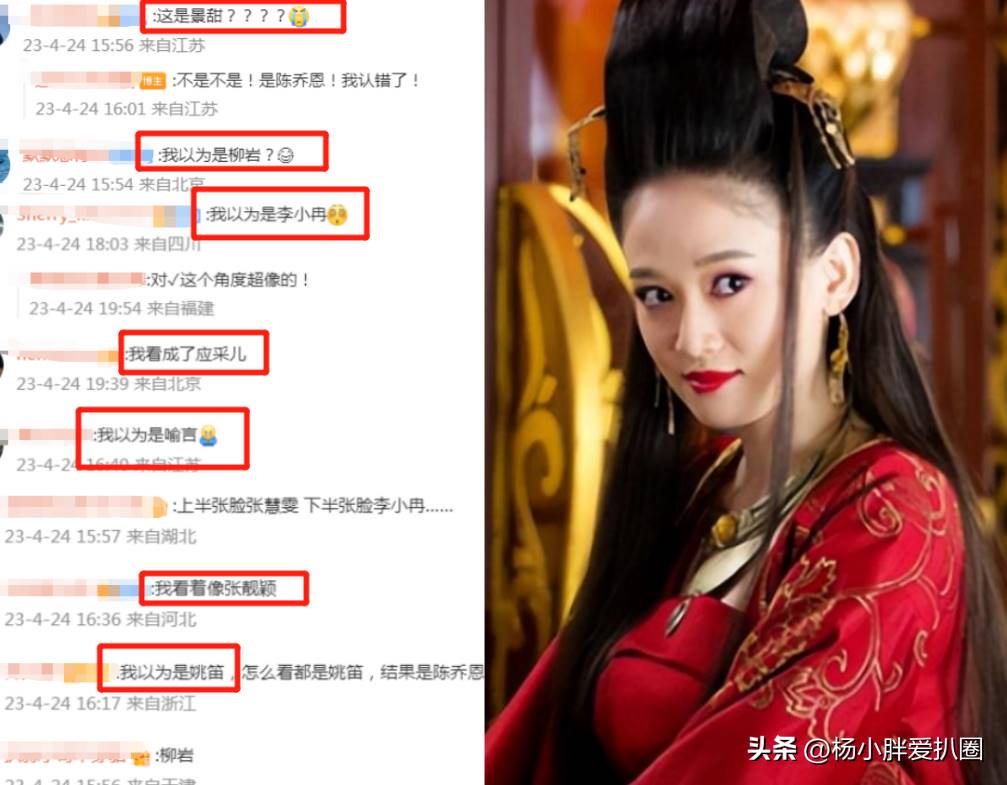Open the red costume photo on the right
The height and width of the screenshot is (785, 1007).
(x=746, y=392)
